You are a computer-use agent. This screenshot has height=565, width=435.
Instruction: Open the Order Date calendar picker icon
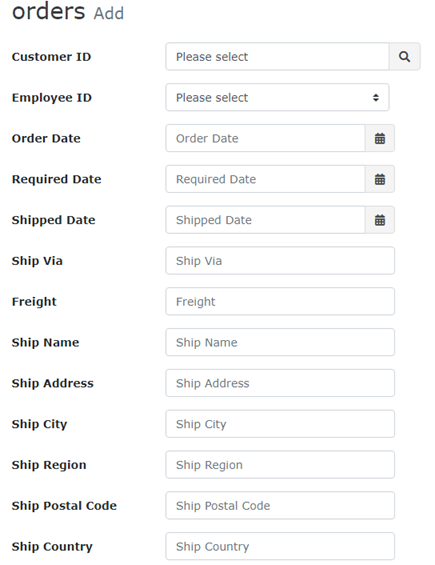pyautogui.click(x=380, y=138)
